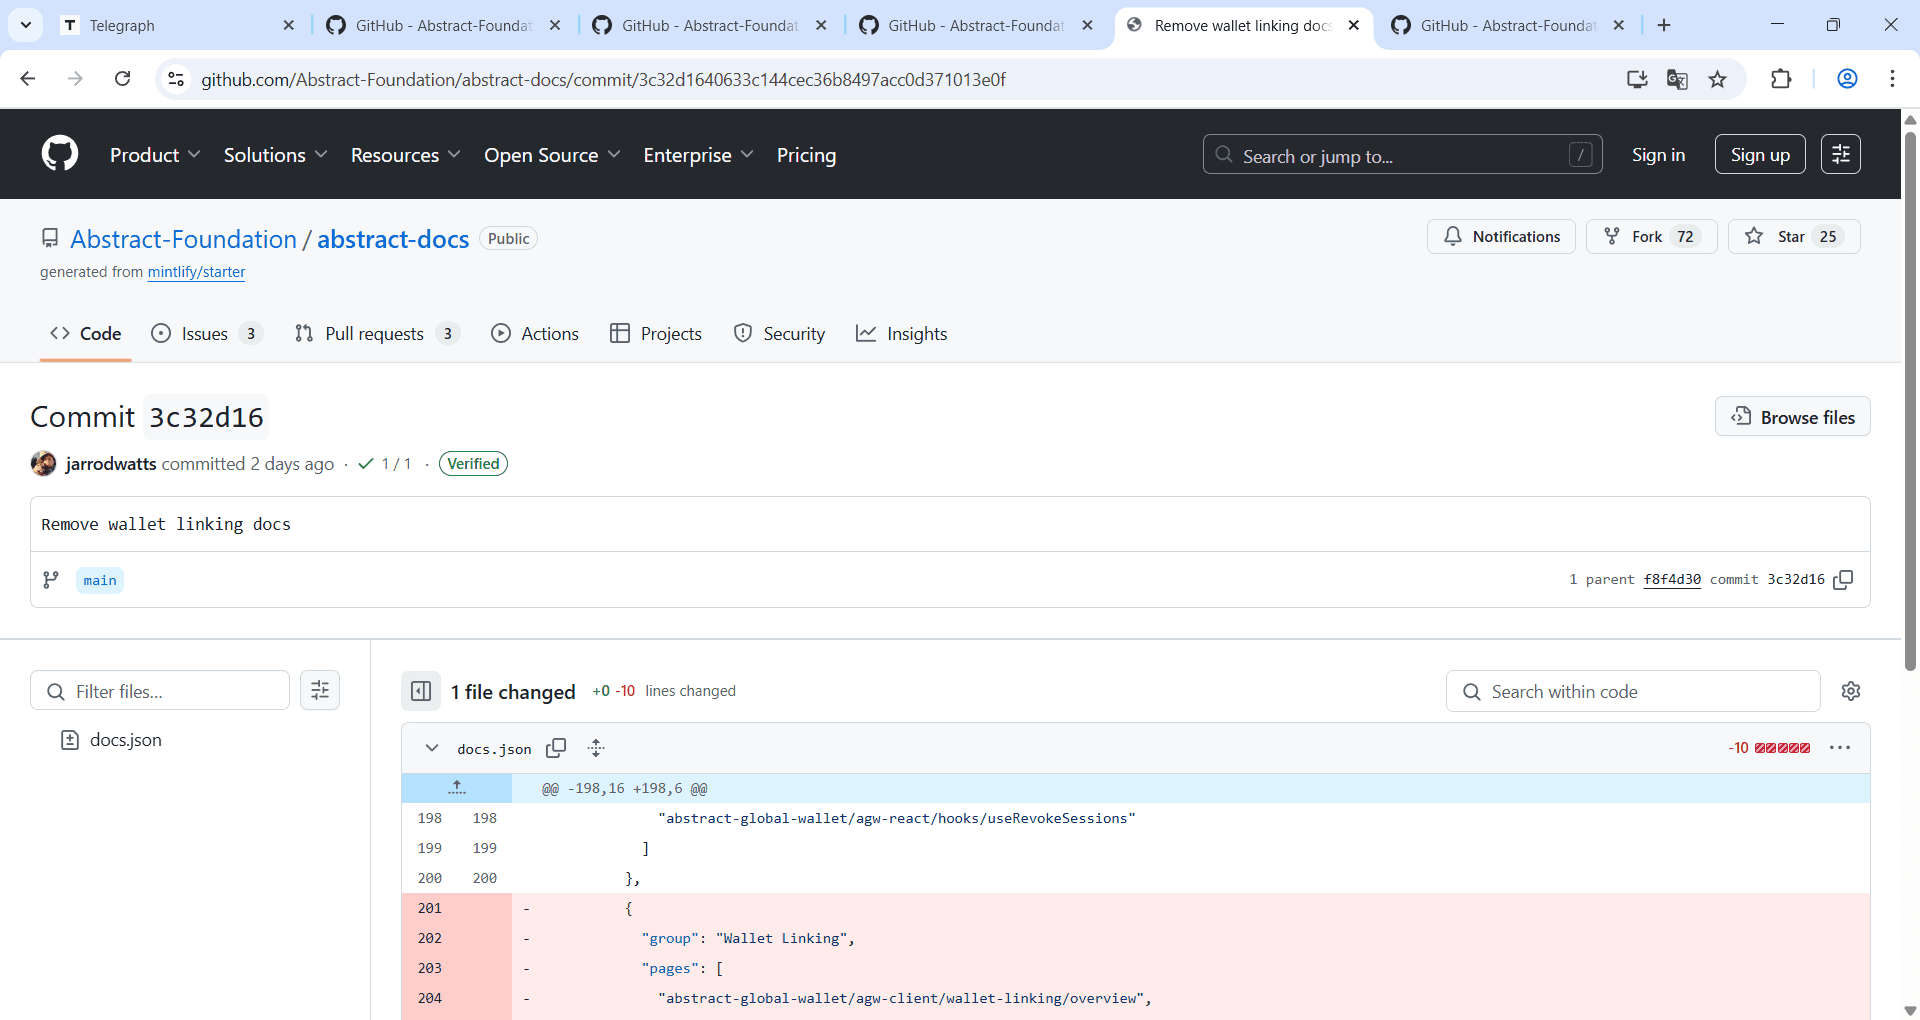This screenshot has height=1020, width=1920.
Task: Expand Open Source menu
Action: click(x=552, y=155)
